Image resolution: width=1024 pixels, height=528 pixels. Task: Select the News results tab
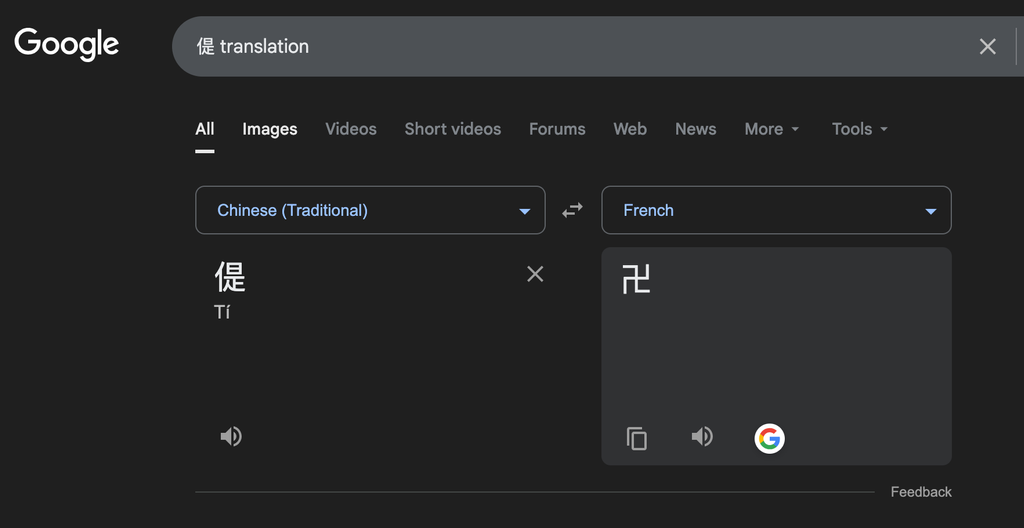point(695,129)
